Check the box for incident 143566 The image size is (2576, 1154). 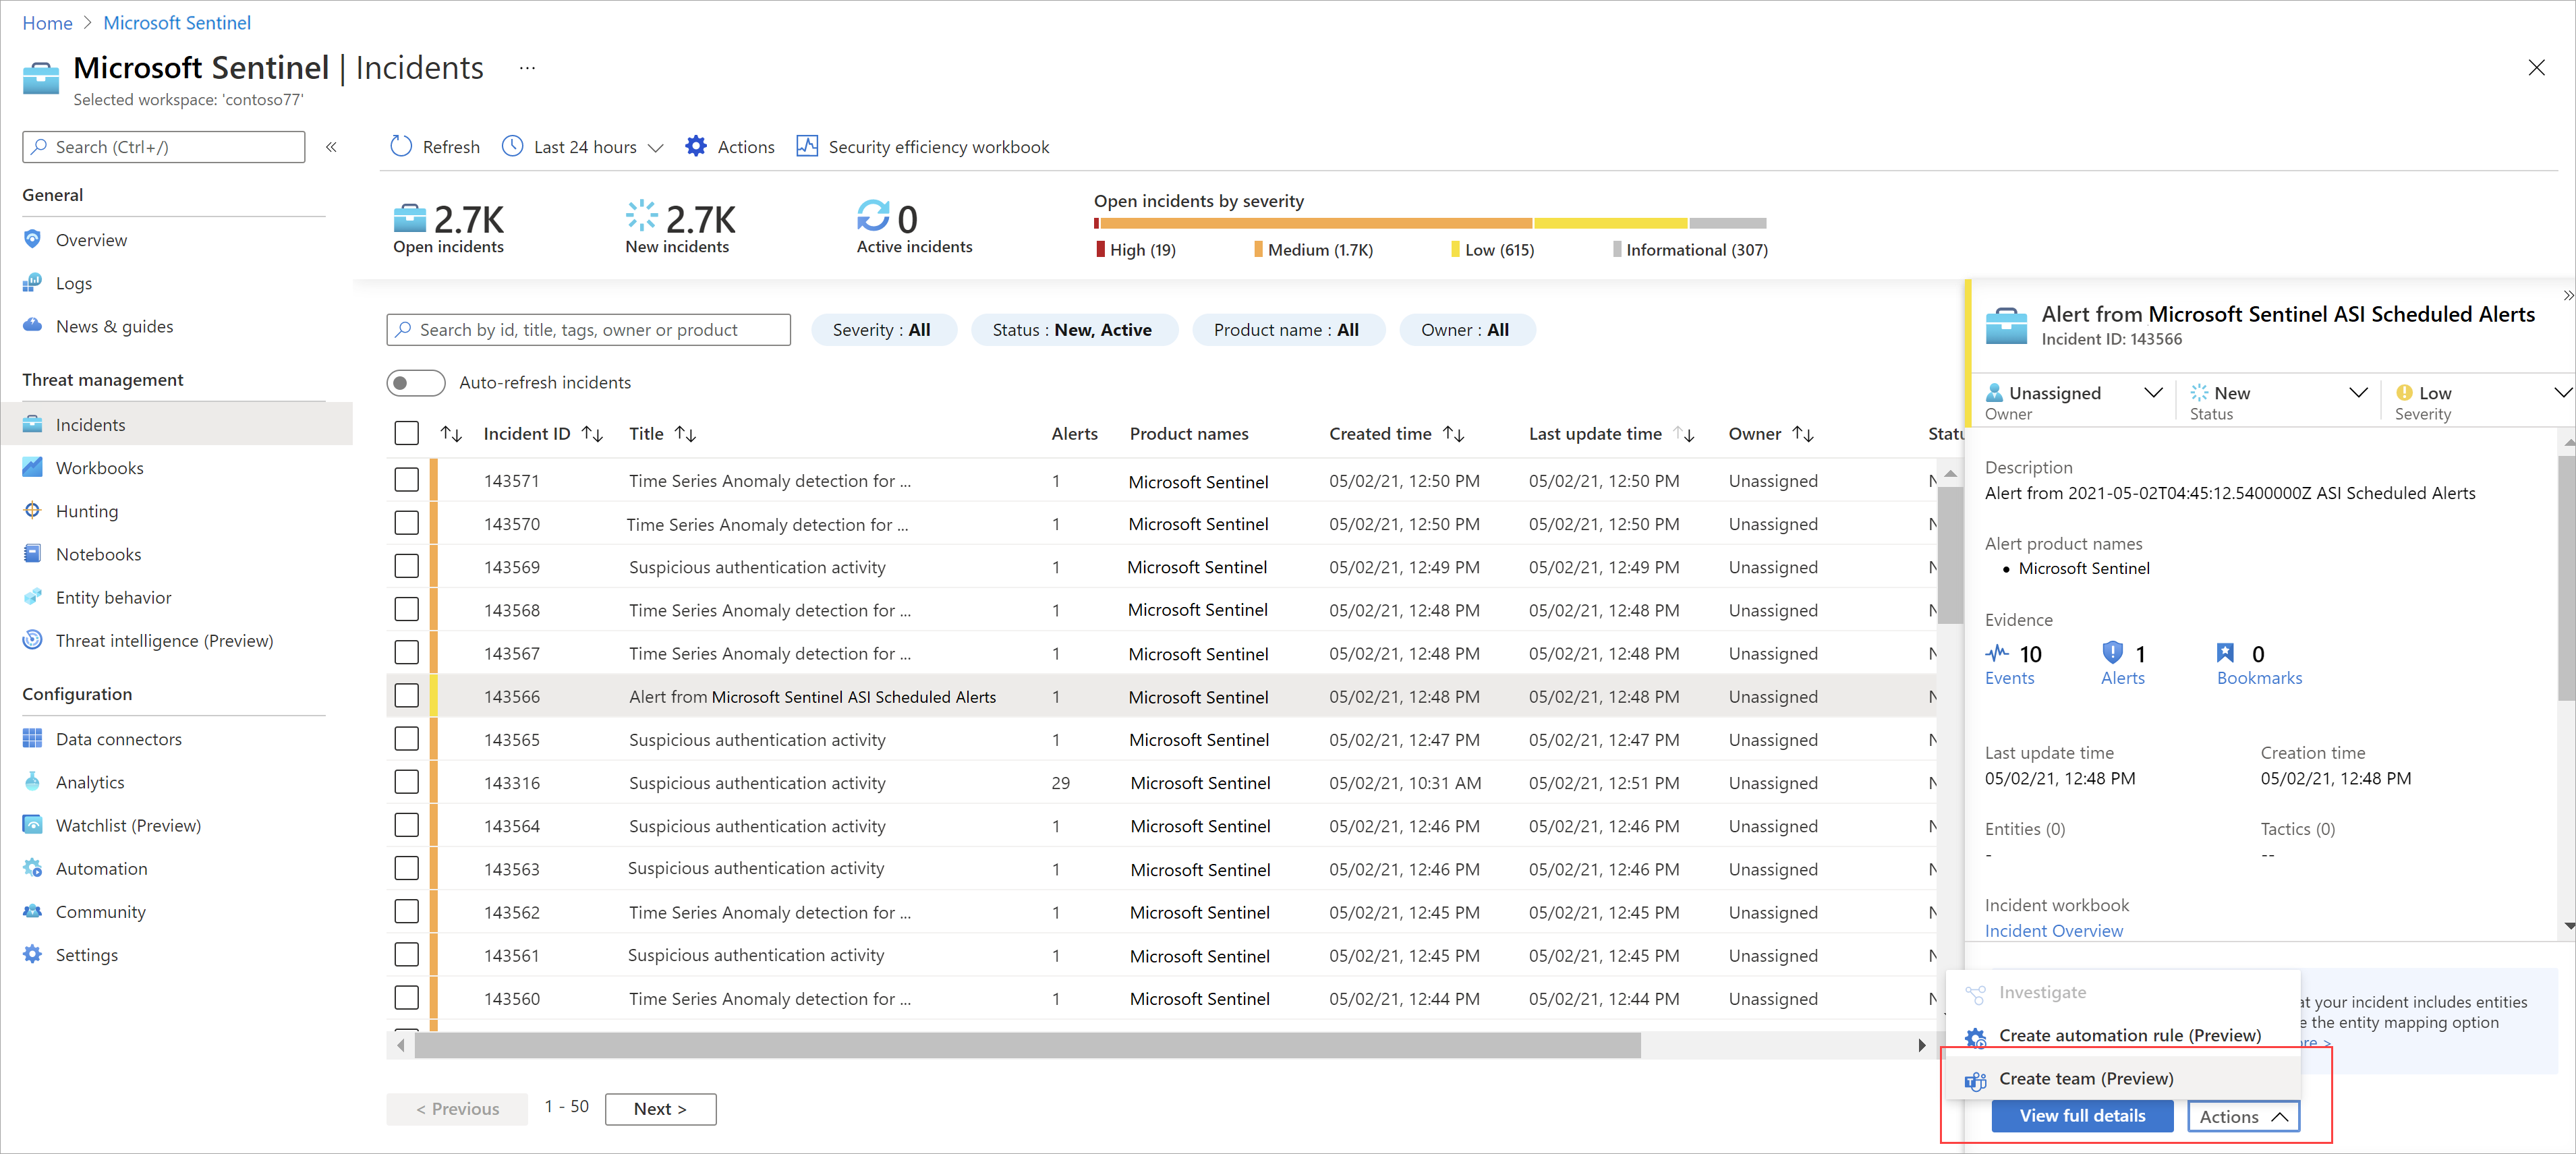tap(406, 695)
